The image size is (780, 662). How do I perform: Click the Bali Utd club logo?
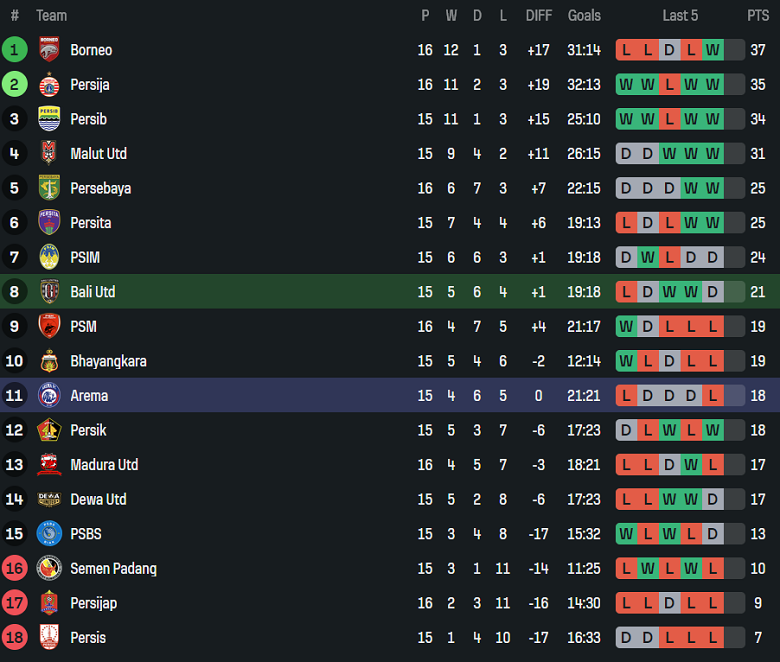tap(49, 292)
